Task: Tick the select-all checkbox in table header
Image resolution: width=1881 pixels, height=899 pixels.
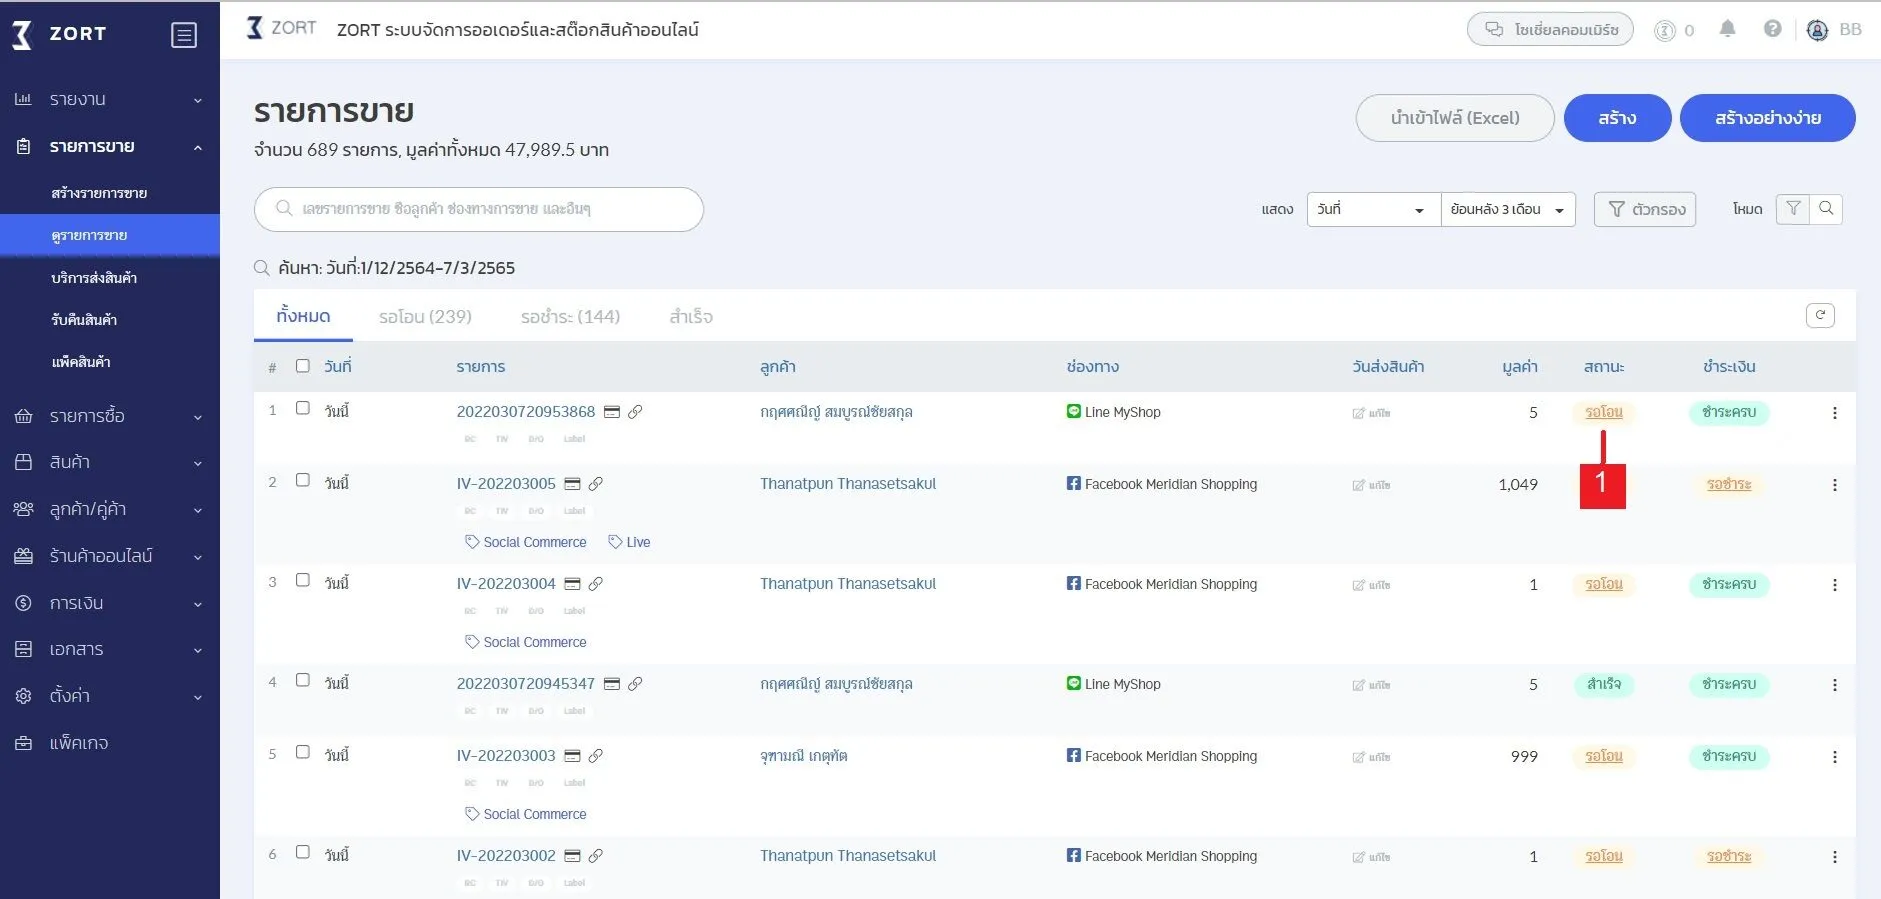Action: [303, 366]
